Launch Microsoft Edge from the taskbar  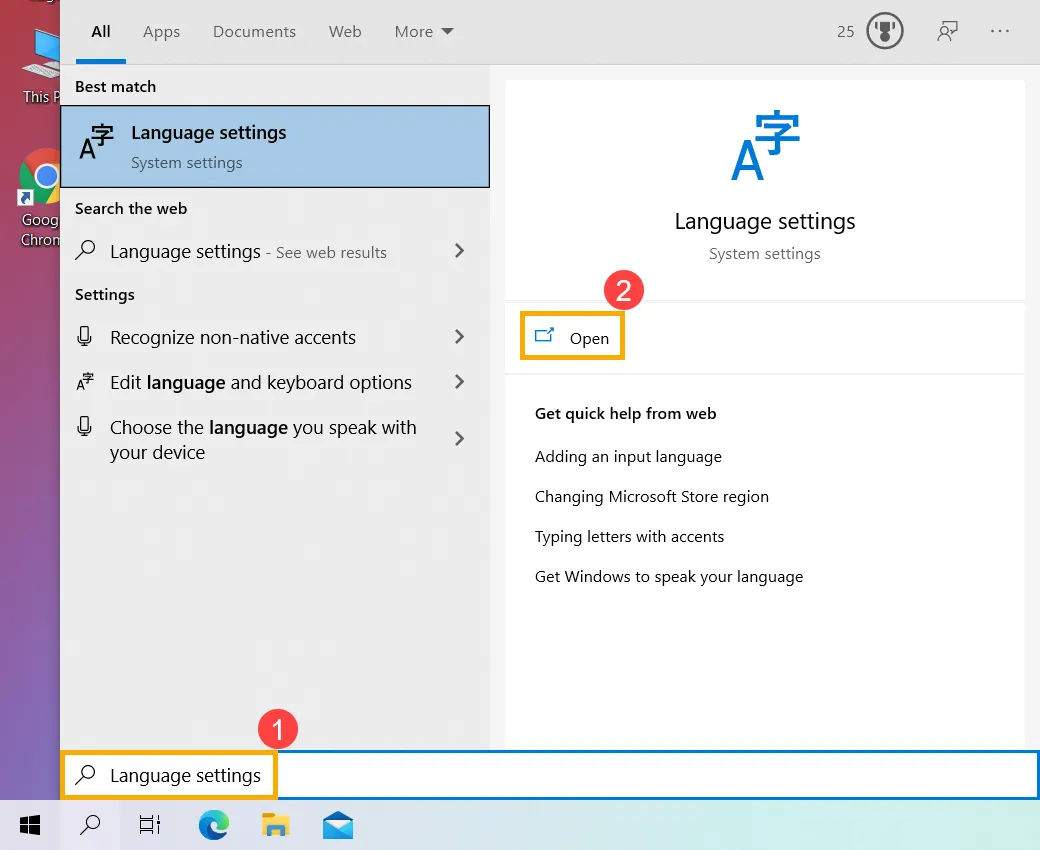point(213,825)
